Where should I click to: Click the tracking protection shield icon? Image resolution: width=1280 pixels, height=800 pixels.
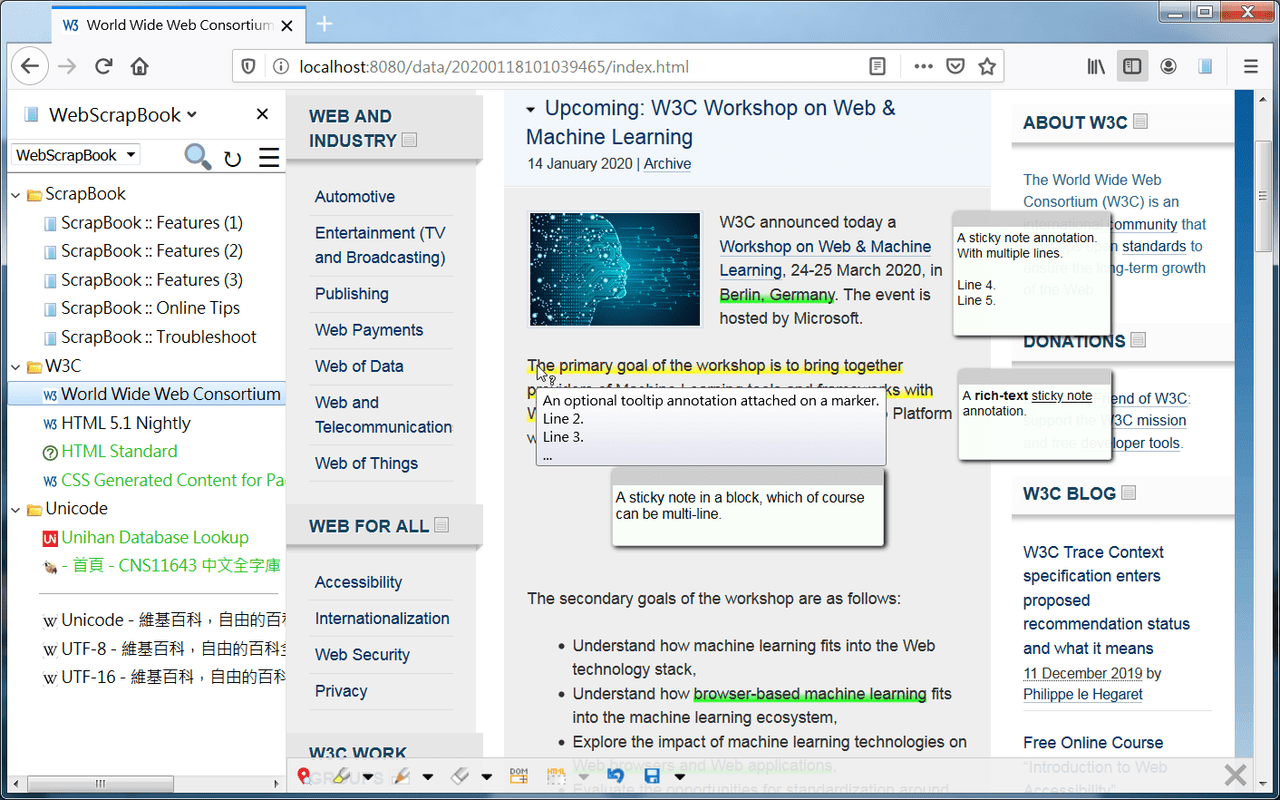249,67
